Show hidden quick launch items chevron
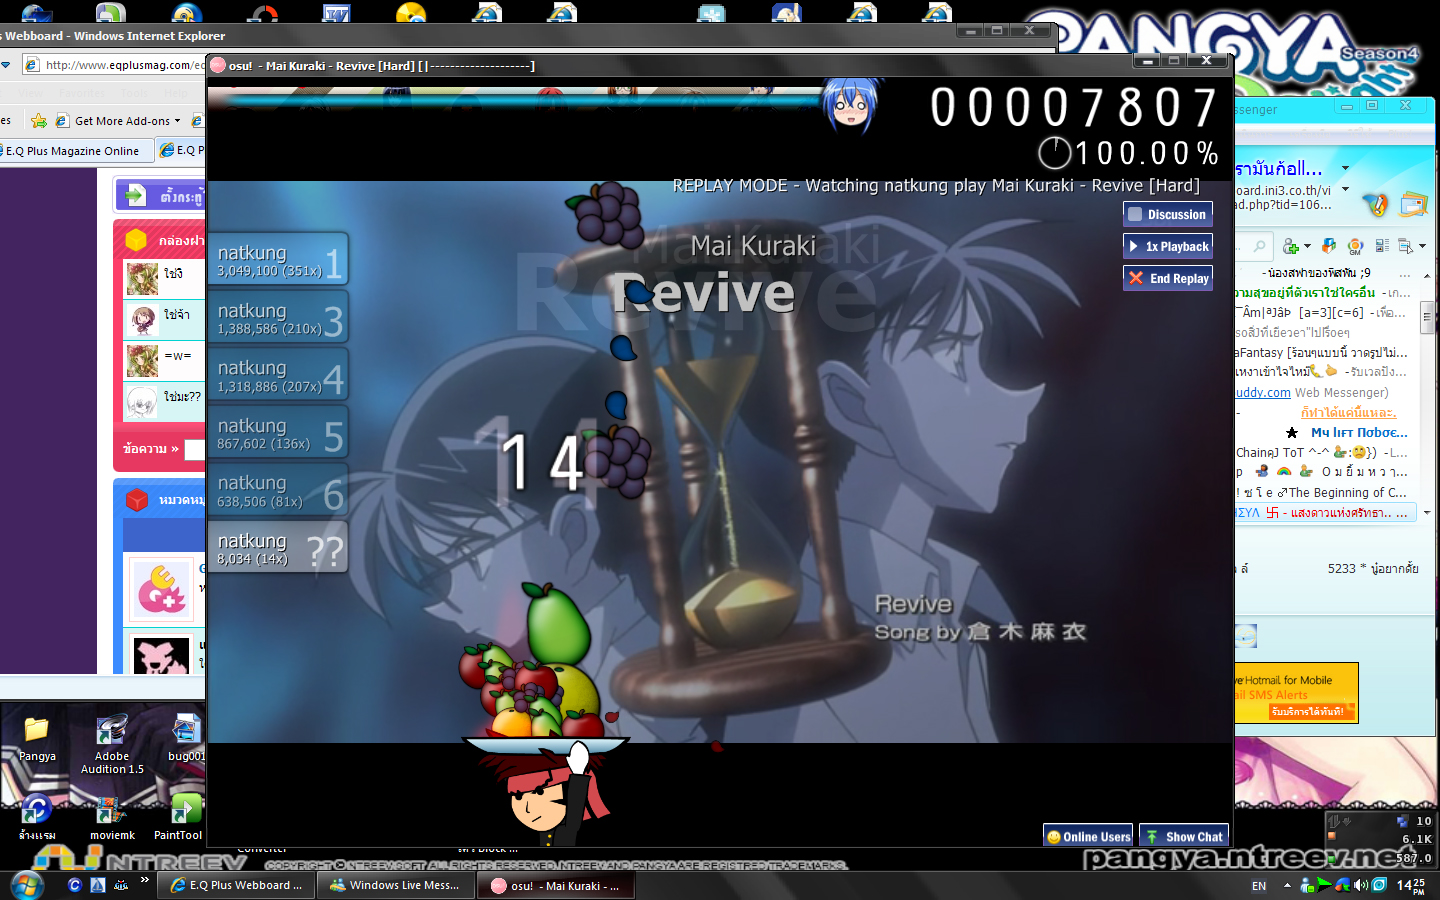Viewport: 1440px width, 900px height. (144, 880)
